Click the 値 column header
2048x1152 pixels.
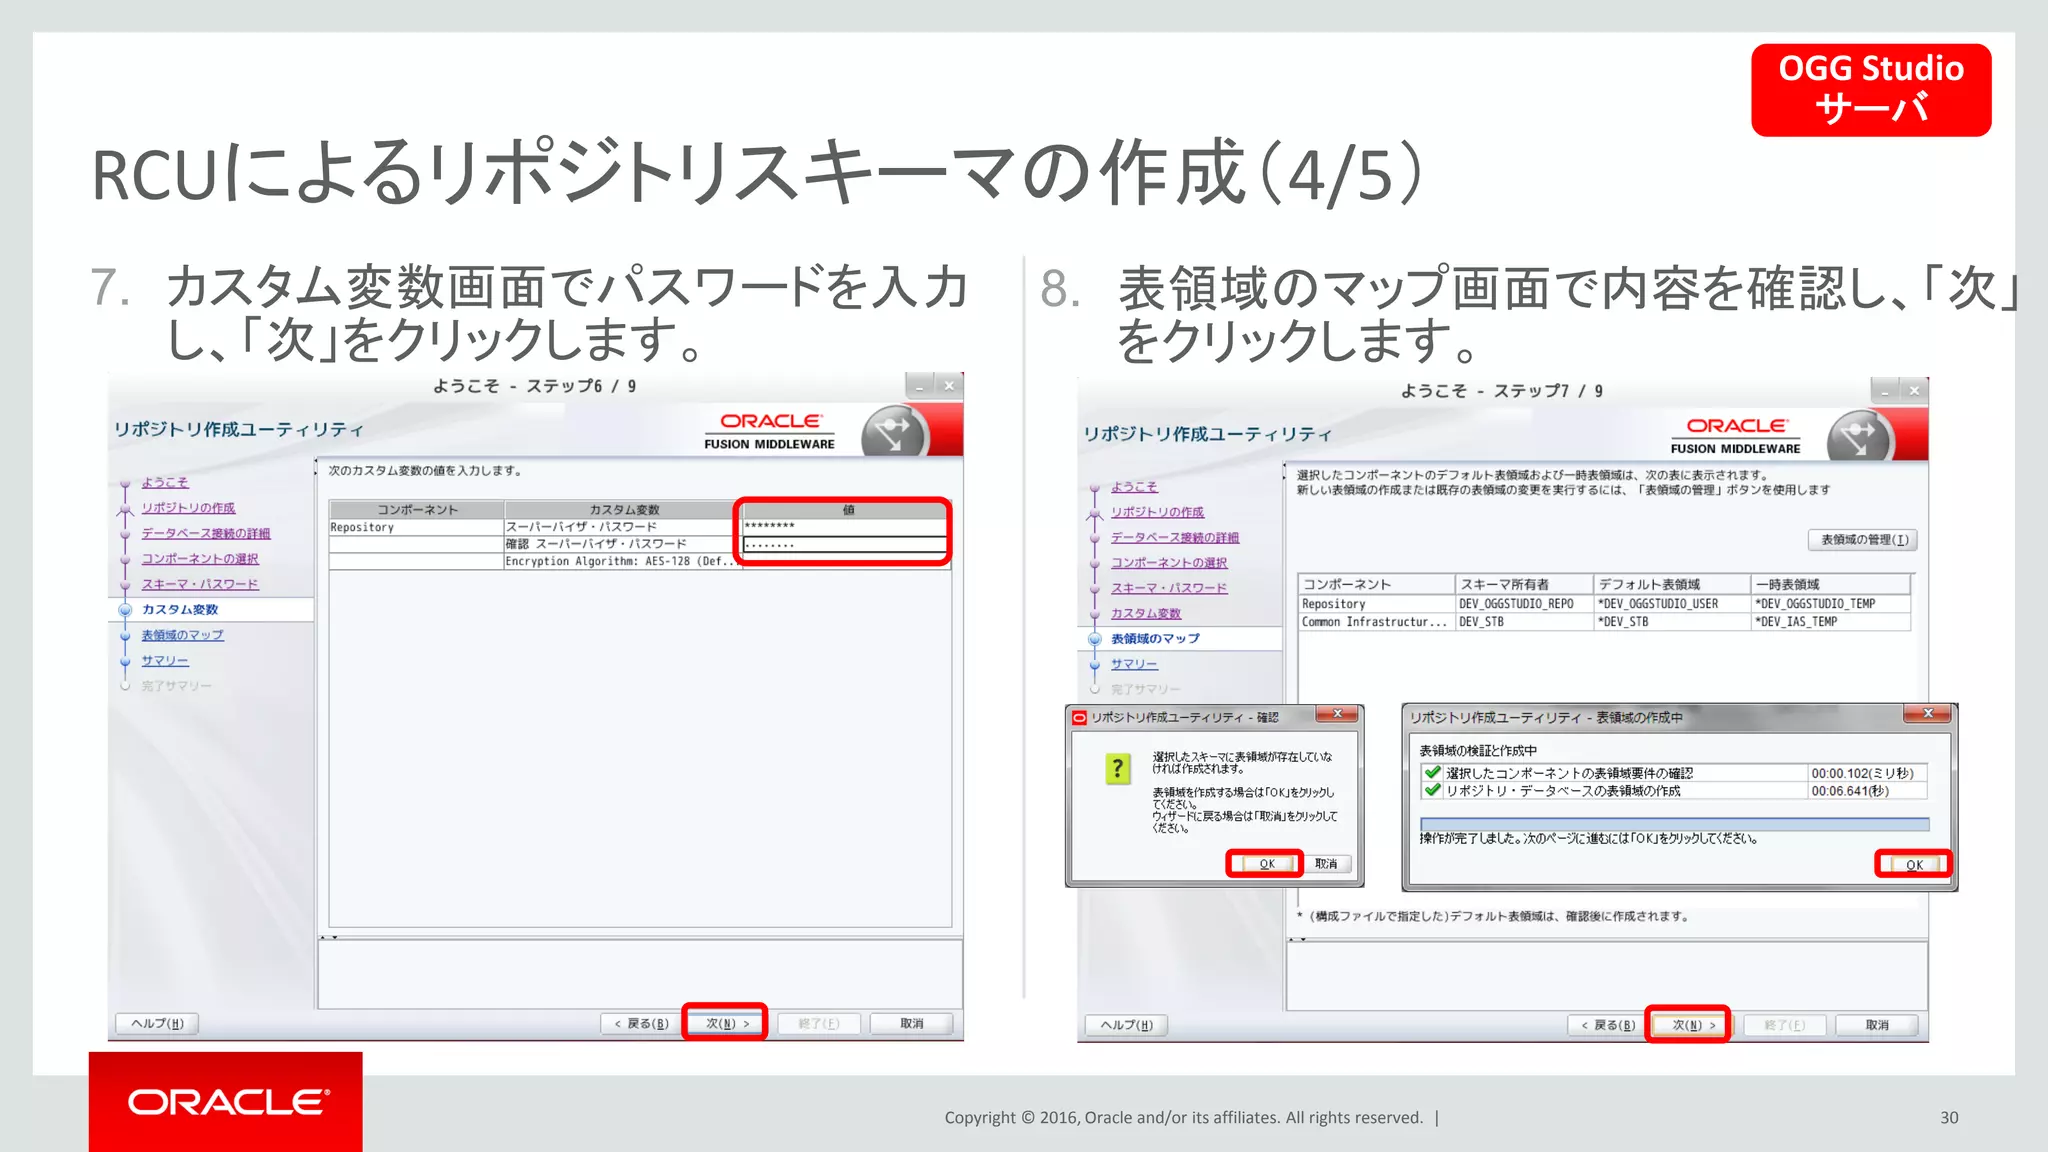pos(847,510)
